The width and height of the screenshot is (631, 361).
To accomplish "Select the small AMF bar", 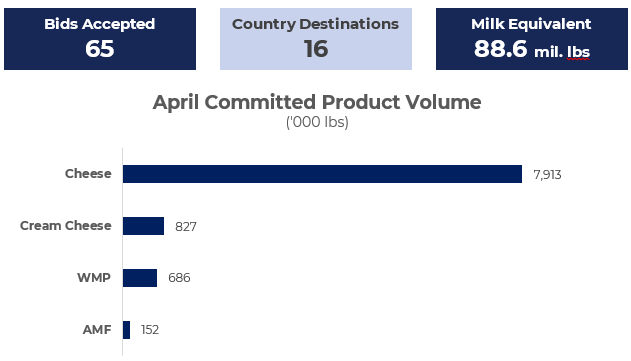I will pyautogui.click(x=126, y=330).
